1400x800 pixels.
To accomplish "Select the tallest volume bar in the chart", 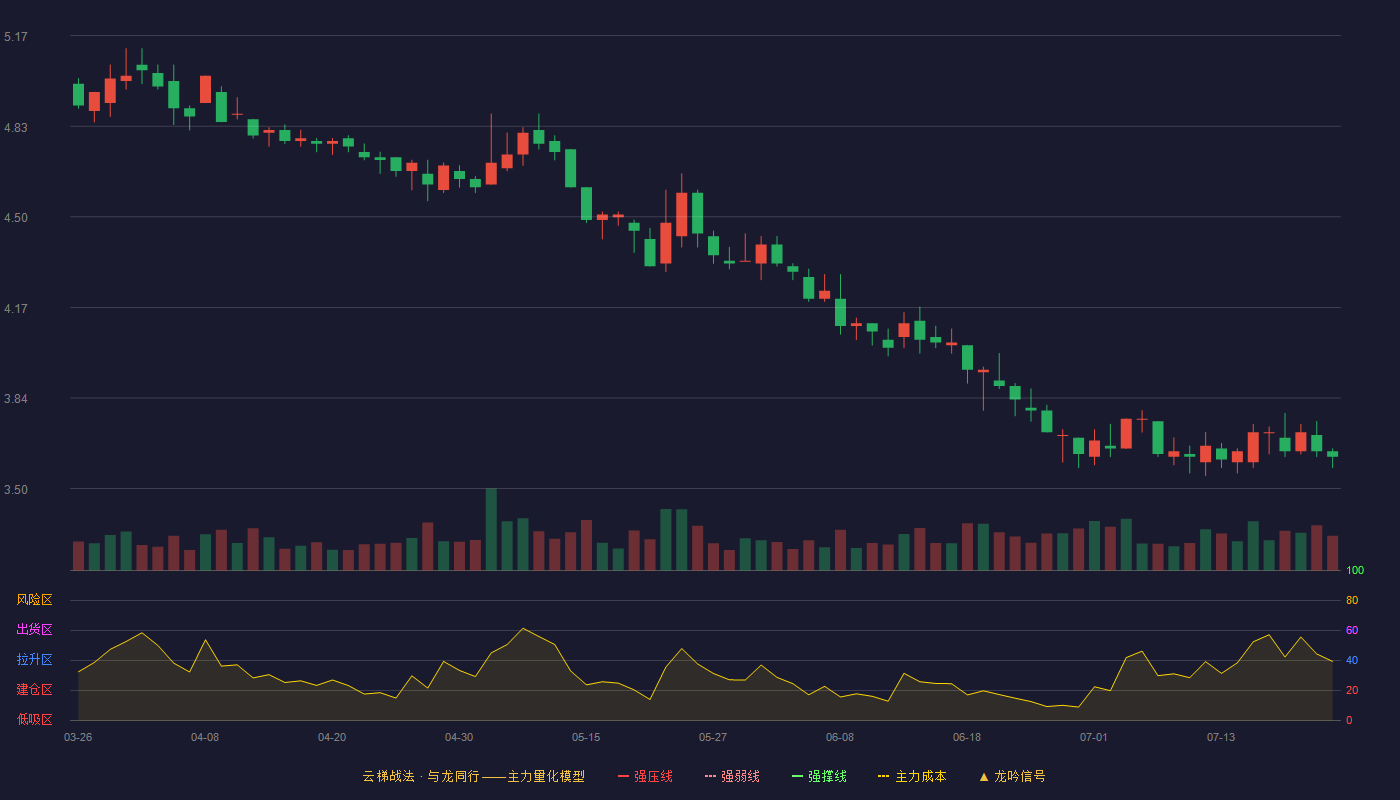I will (x=491, y=529).
